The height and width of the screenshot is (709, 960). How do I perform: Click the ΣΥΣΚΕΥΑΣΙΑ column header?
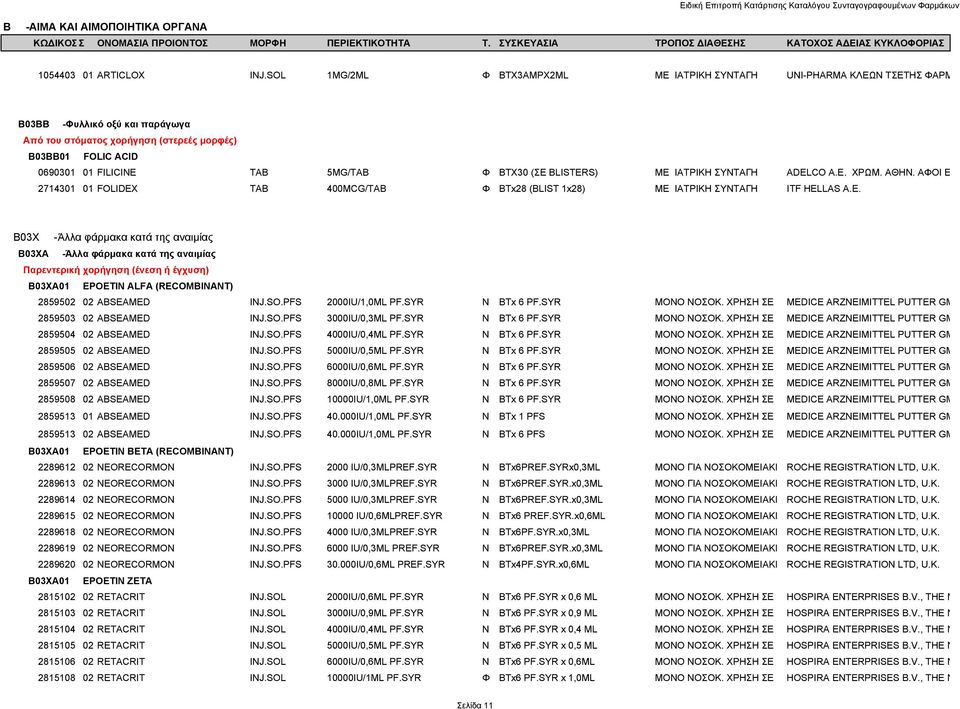tap(528, 43)
